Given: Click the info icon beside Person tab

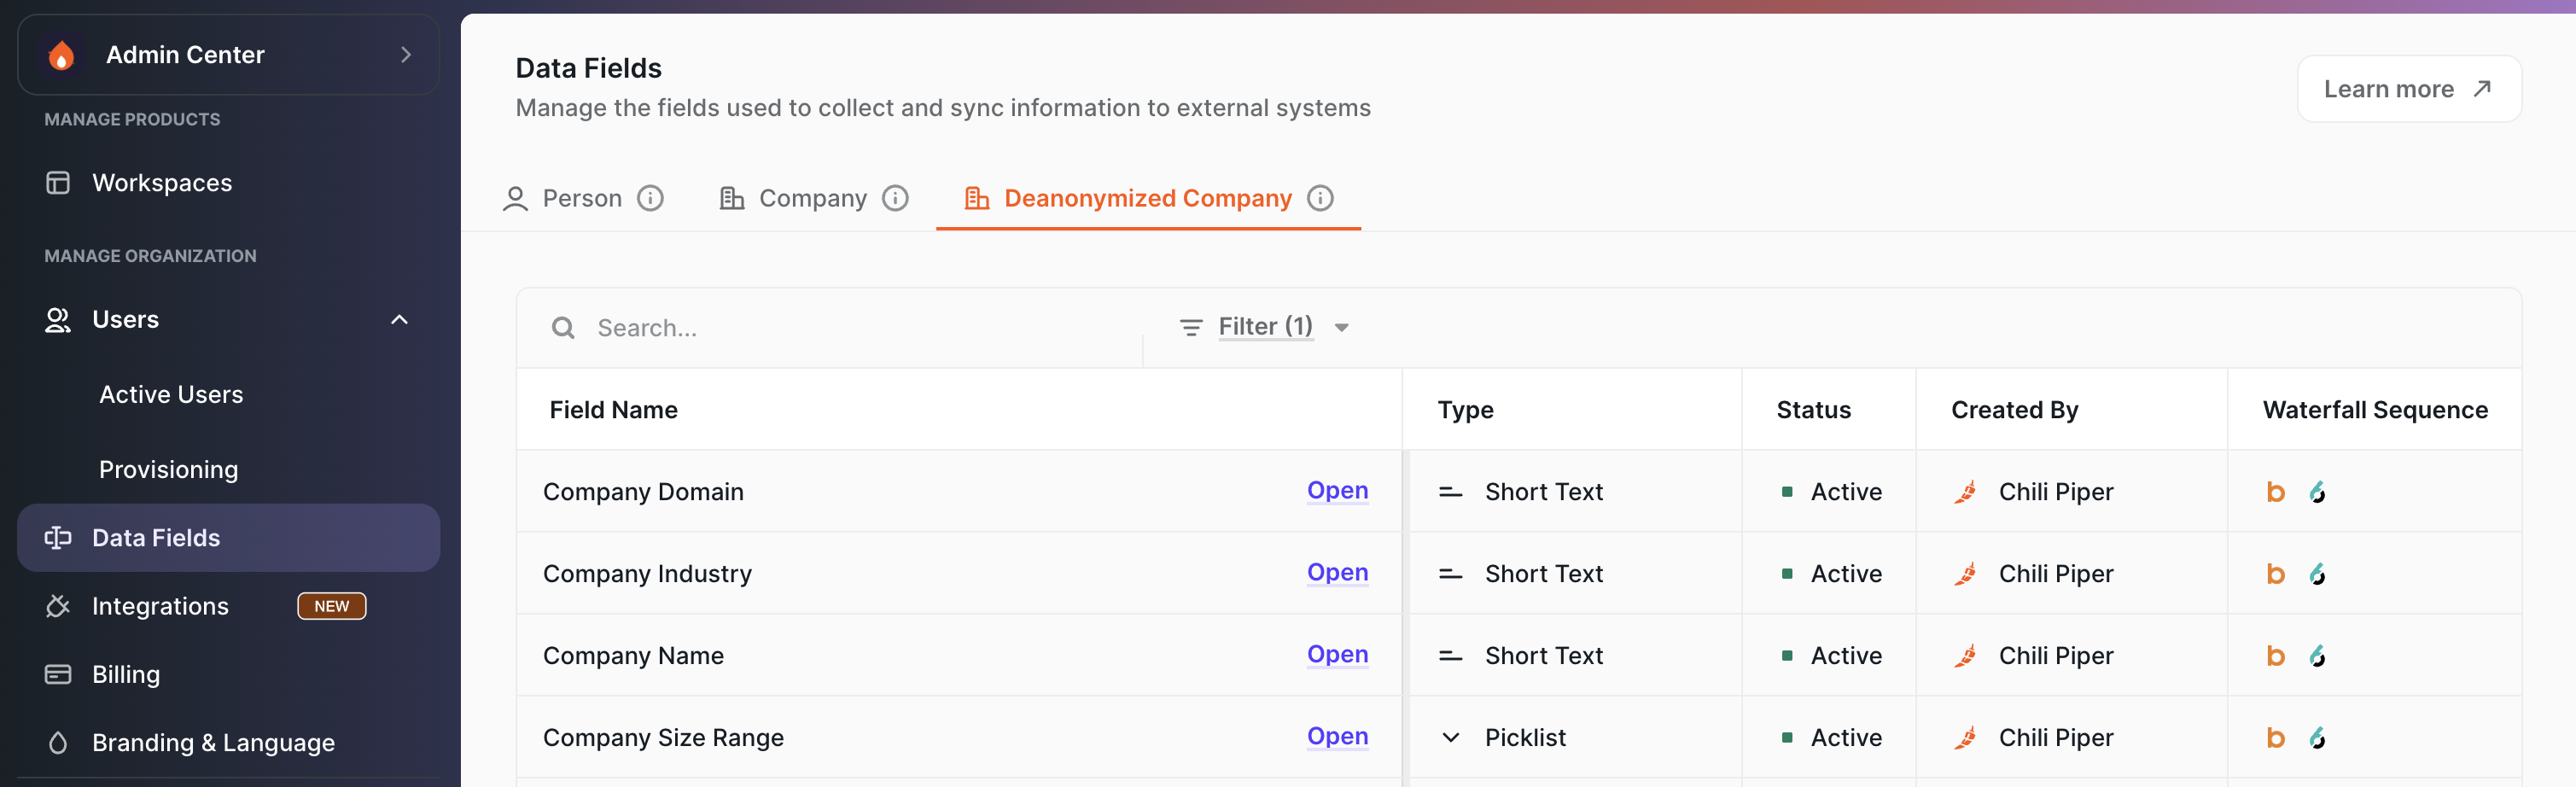Looking at the screenshot, I should coord(650,198).
